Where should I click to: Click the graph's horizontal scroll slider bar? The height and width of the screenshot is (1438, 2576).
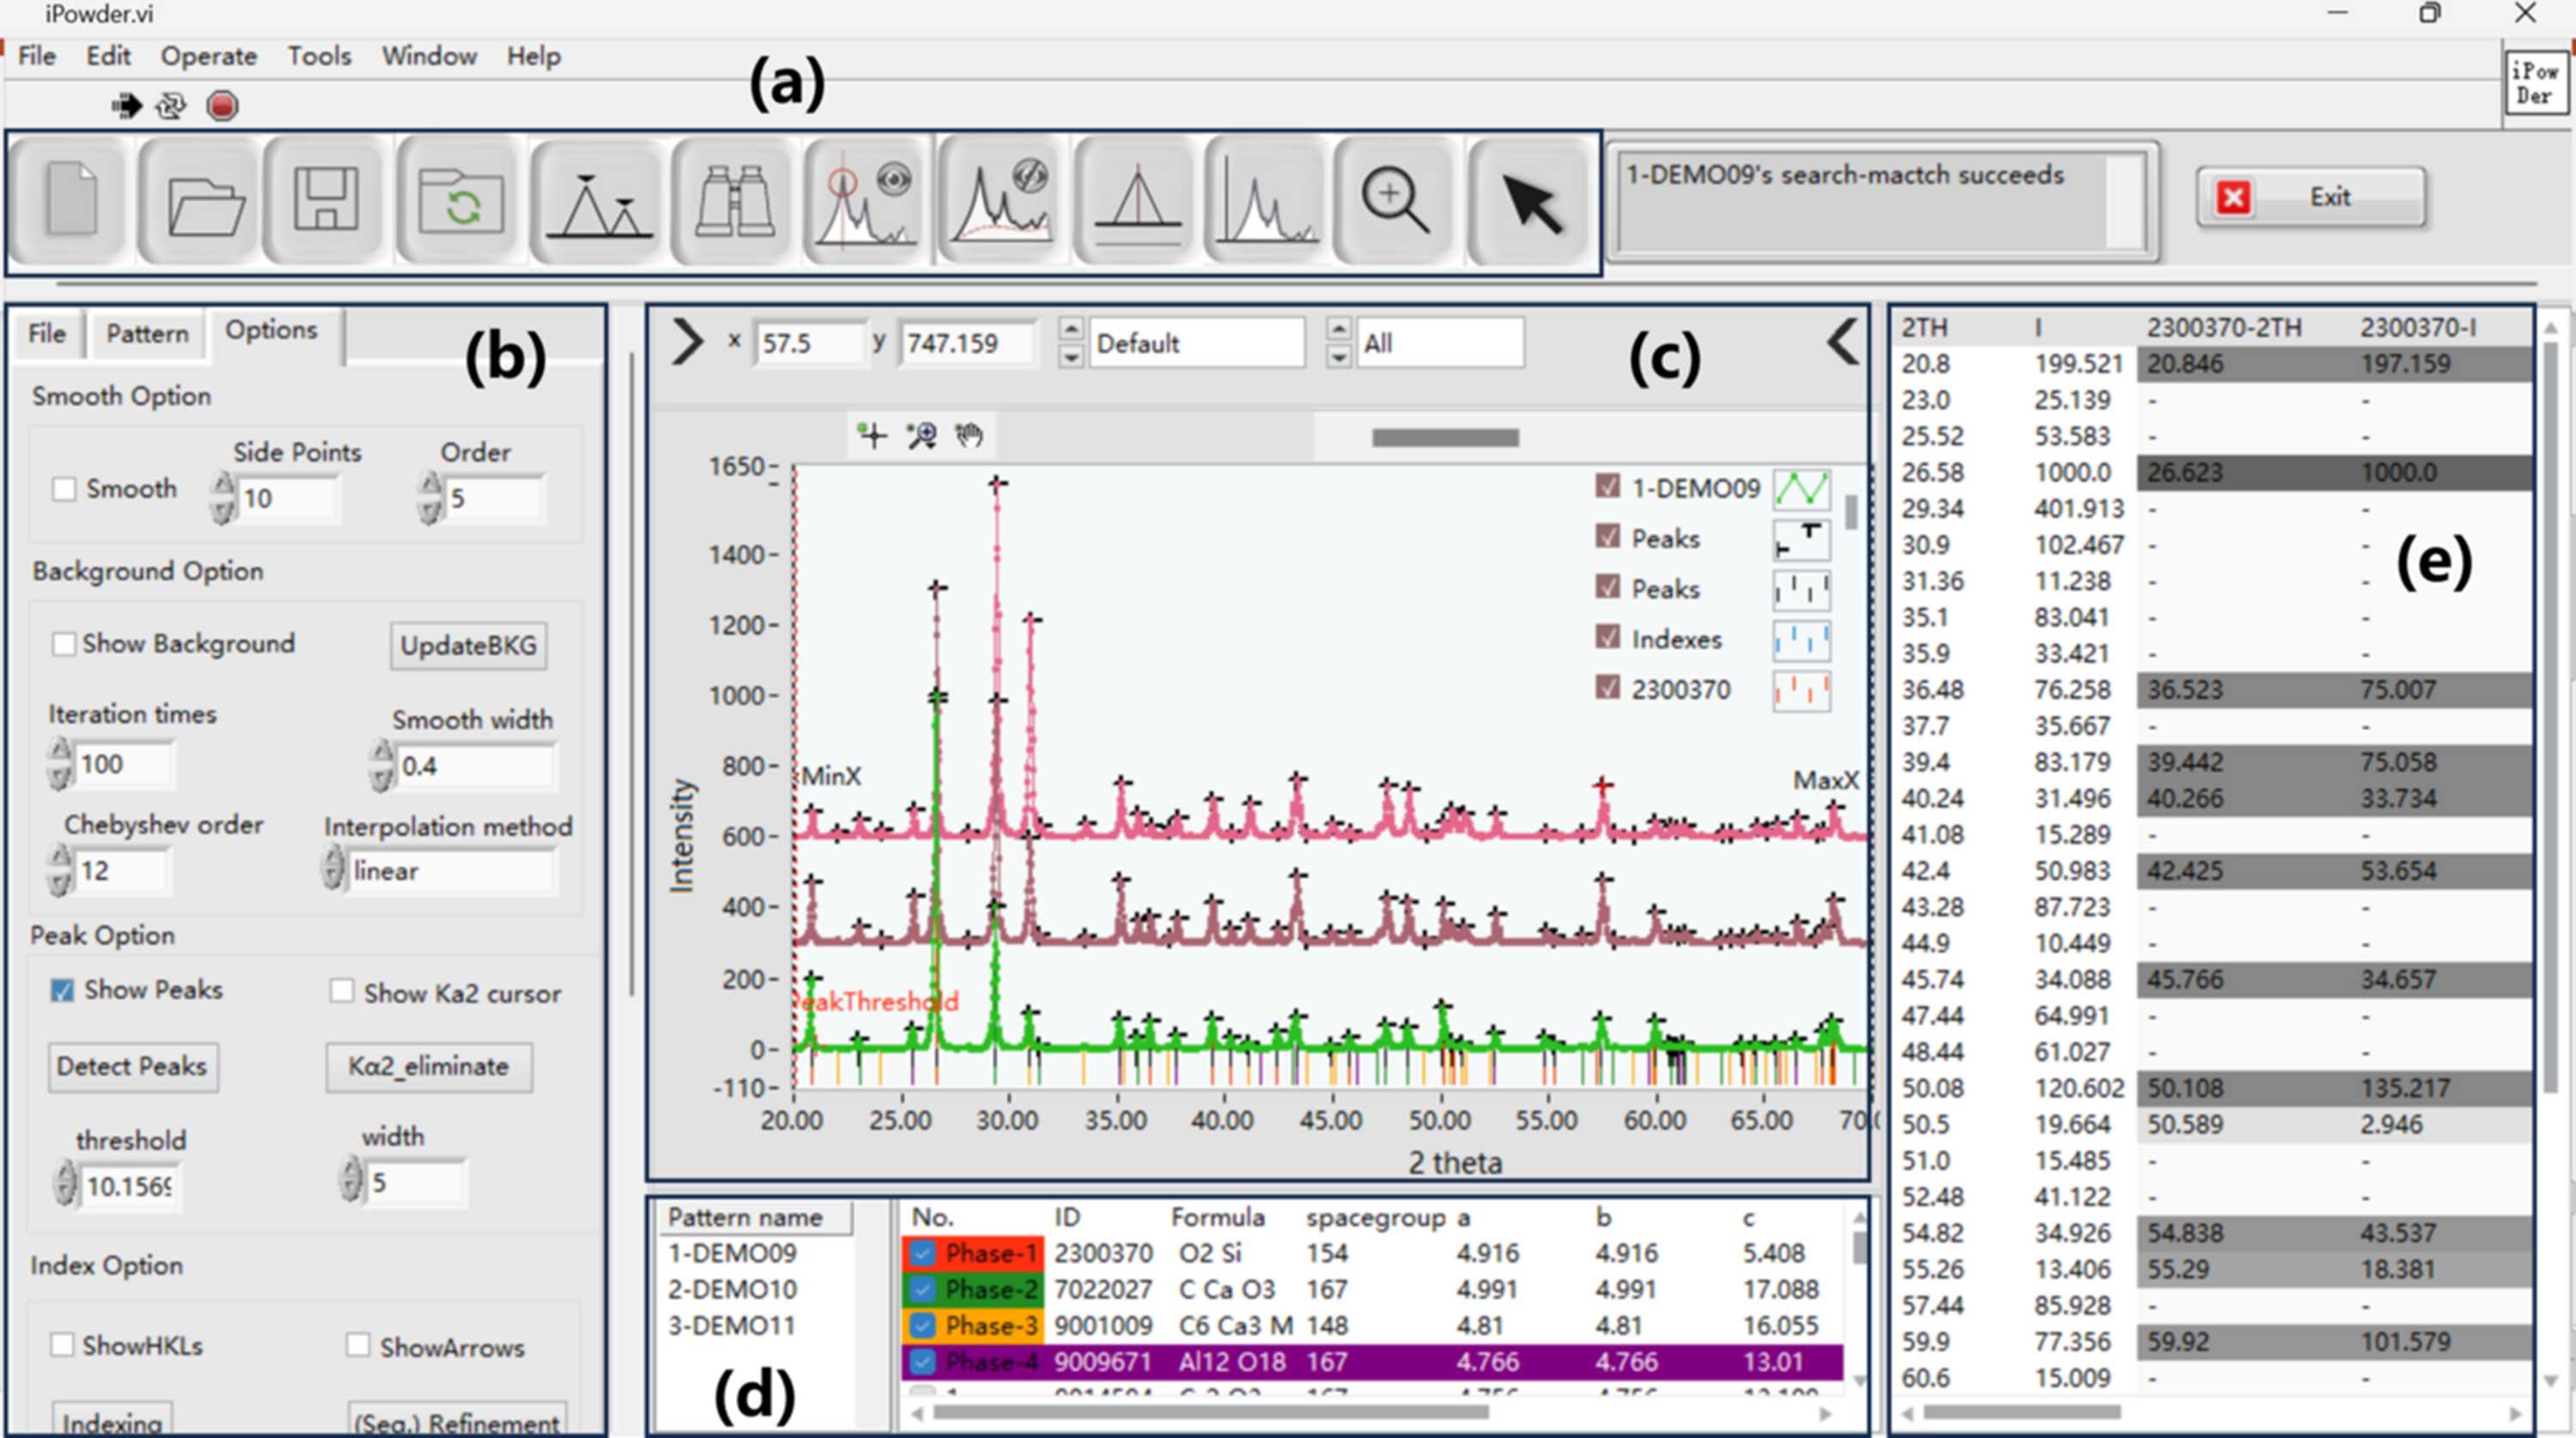(x=1445, y=438)
